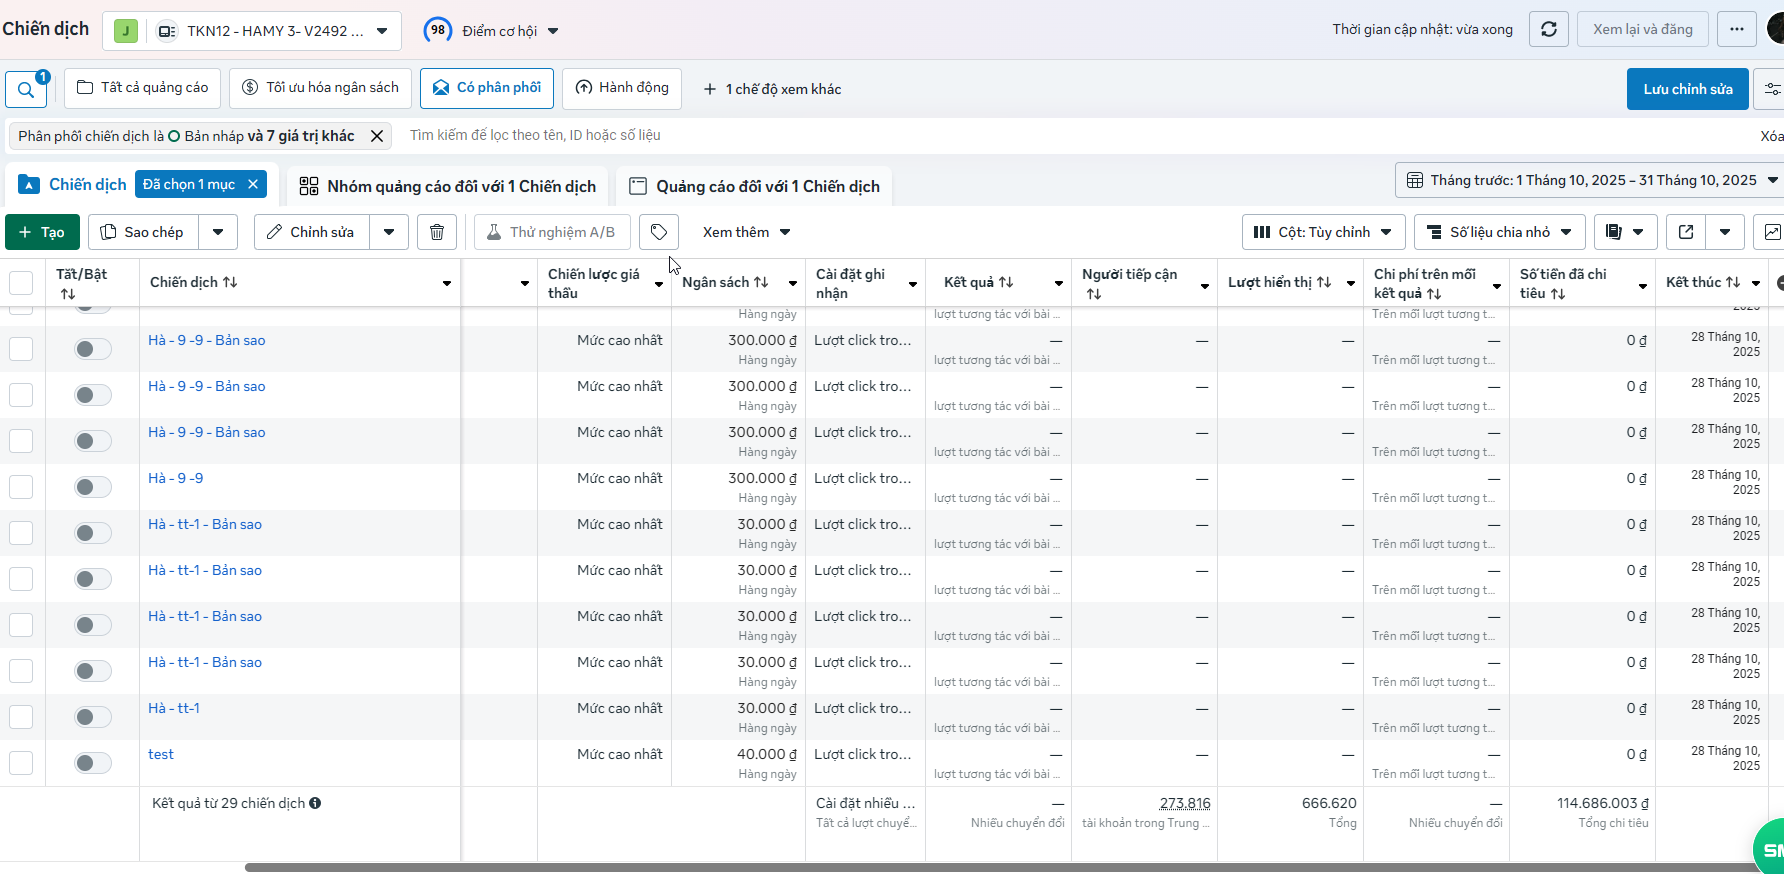Sort by Số tiền đã chi tiêu arrows

click(1558, 294)
